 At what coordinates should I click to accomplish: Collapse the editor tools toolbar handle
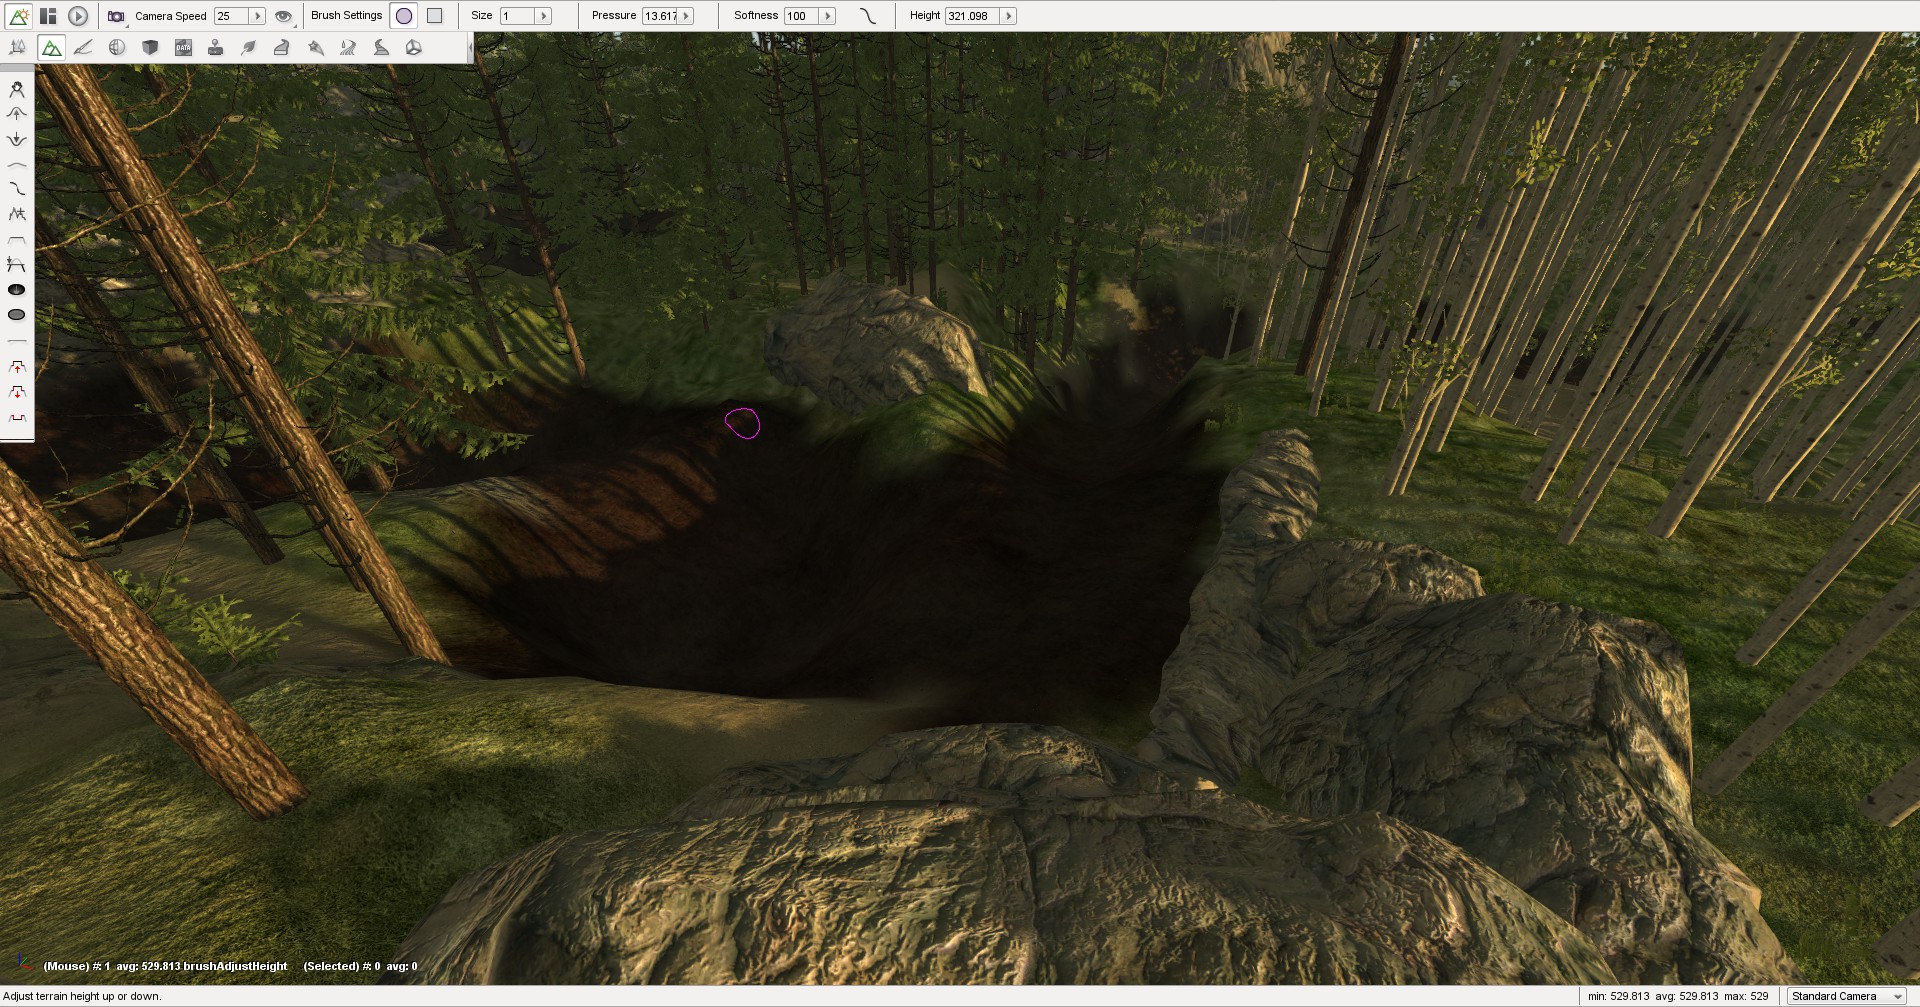coord(470,47)
